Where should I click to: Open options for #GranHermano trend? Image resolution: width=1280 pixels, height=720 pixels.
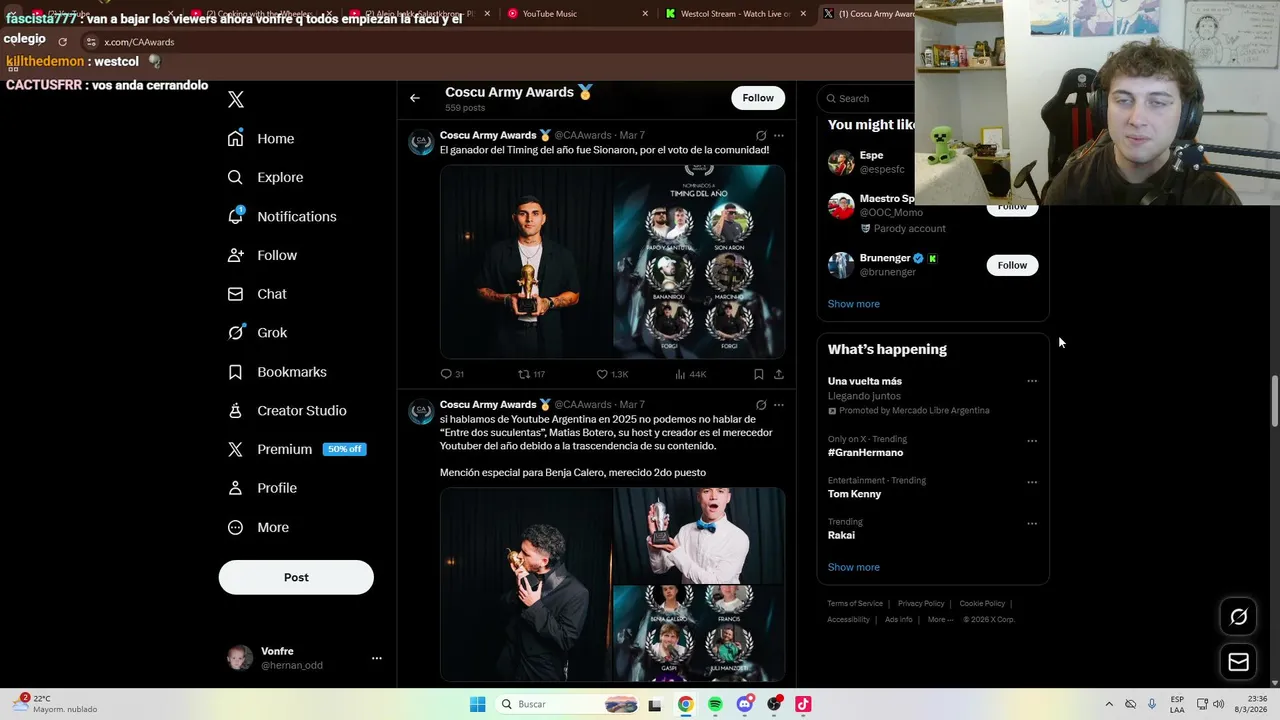(1032, 440)
